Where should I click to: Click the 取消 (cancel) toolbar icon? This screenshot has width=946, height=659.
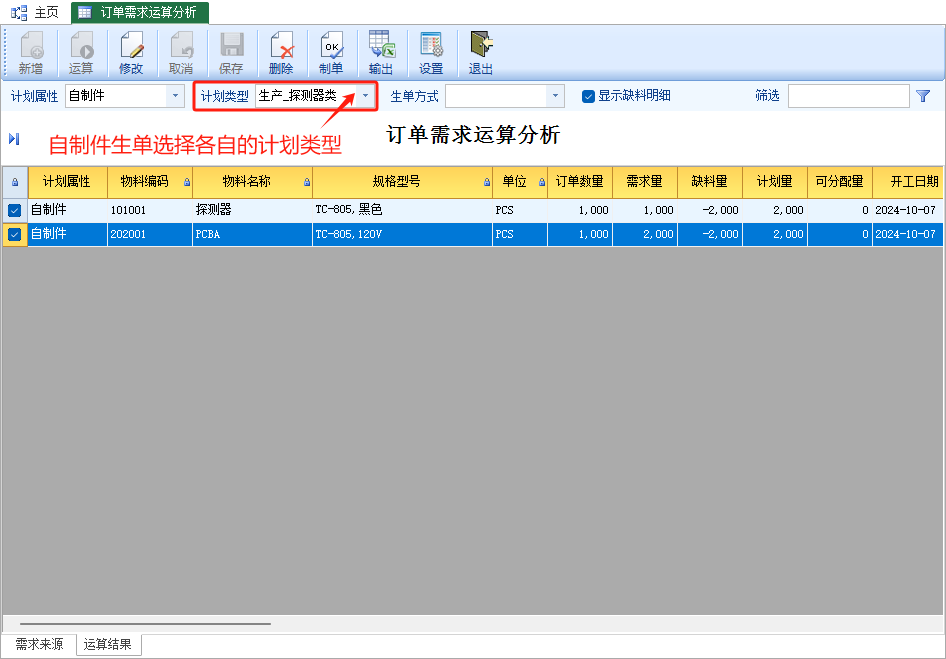[181, 53]
